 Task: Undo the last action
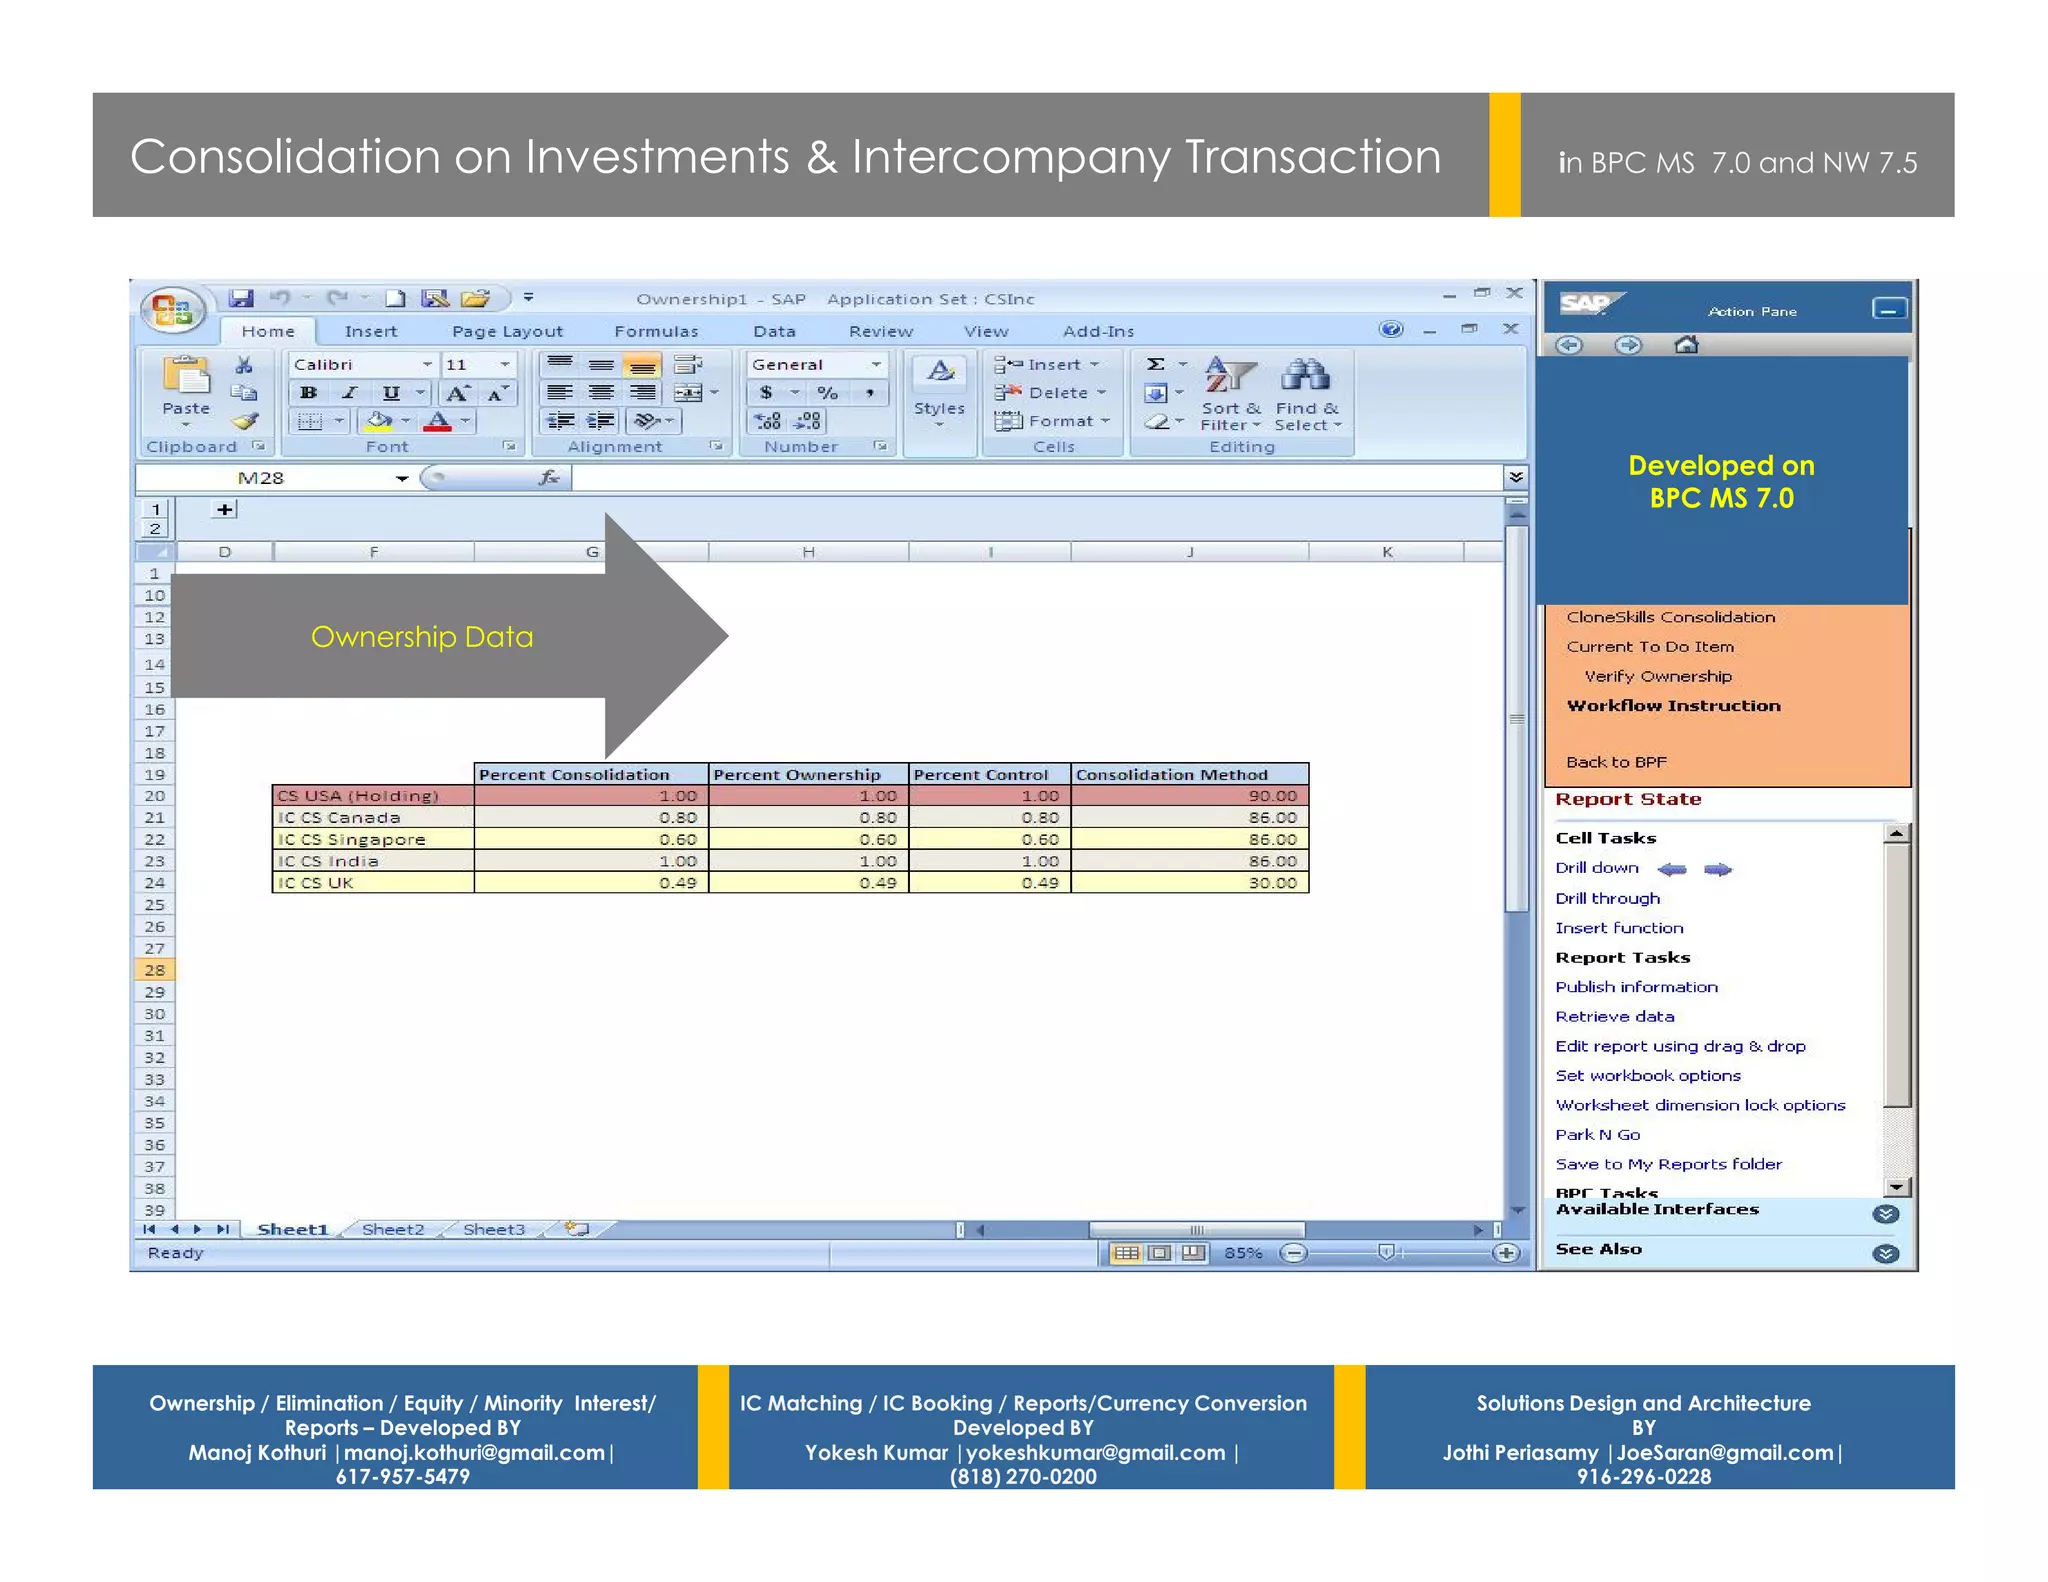coord(281,298)
